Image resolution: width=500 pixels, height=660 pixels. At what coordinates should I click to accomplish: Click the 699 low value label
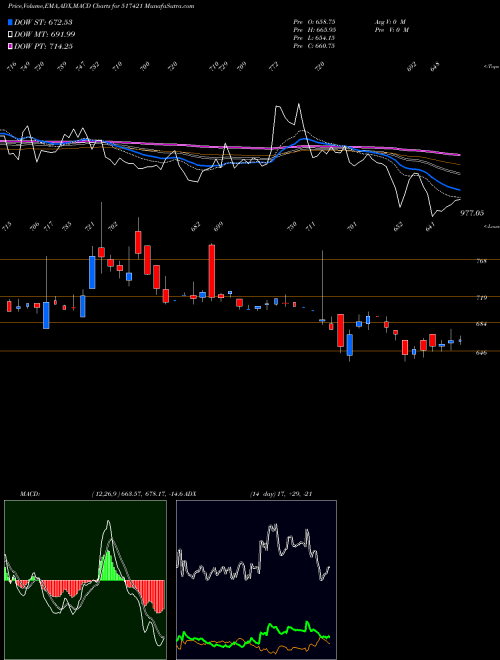pos(218,227)
